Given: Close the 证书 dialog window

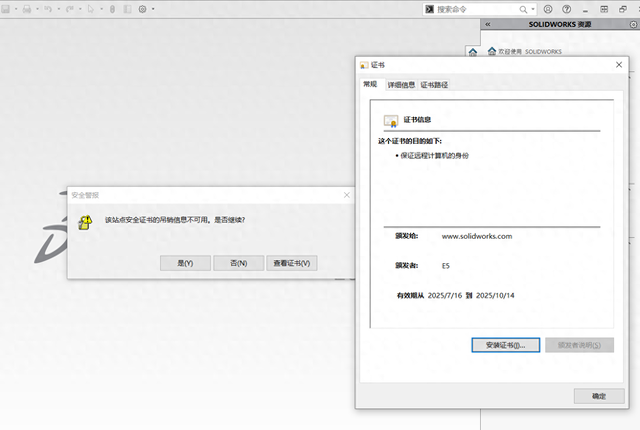Looking at the screenshot, I should coord(619,65).
